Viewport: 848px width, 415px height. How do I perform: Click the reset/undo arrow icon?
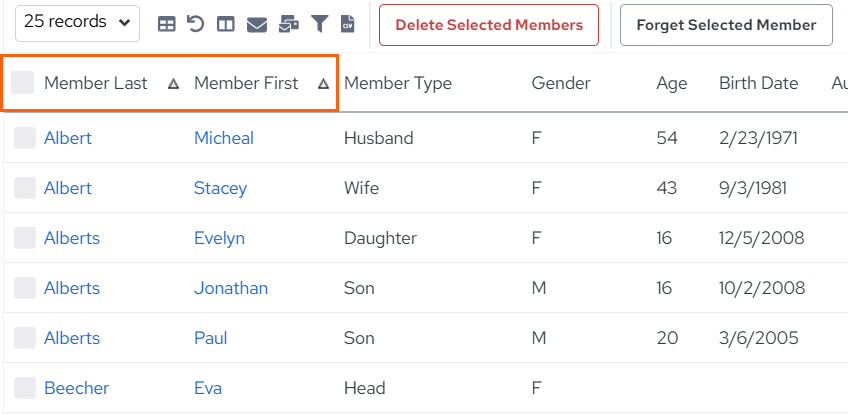(x=196, y=24)
